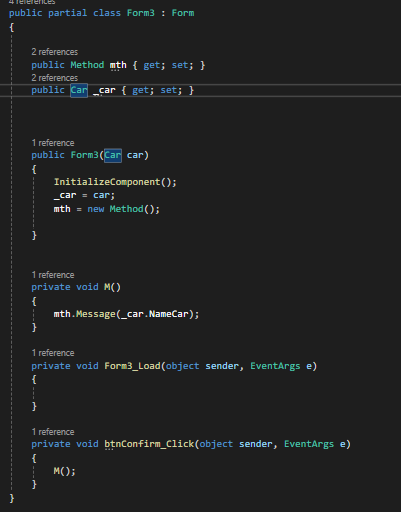Viewport: 401px width, 512px height.
Task: Click the "btnConfirm_Click" method name
Action: 149,444
